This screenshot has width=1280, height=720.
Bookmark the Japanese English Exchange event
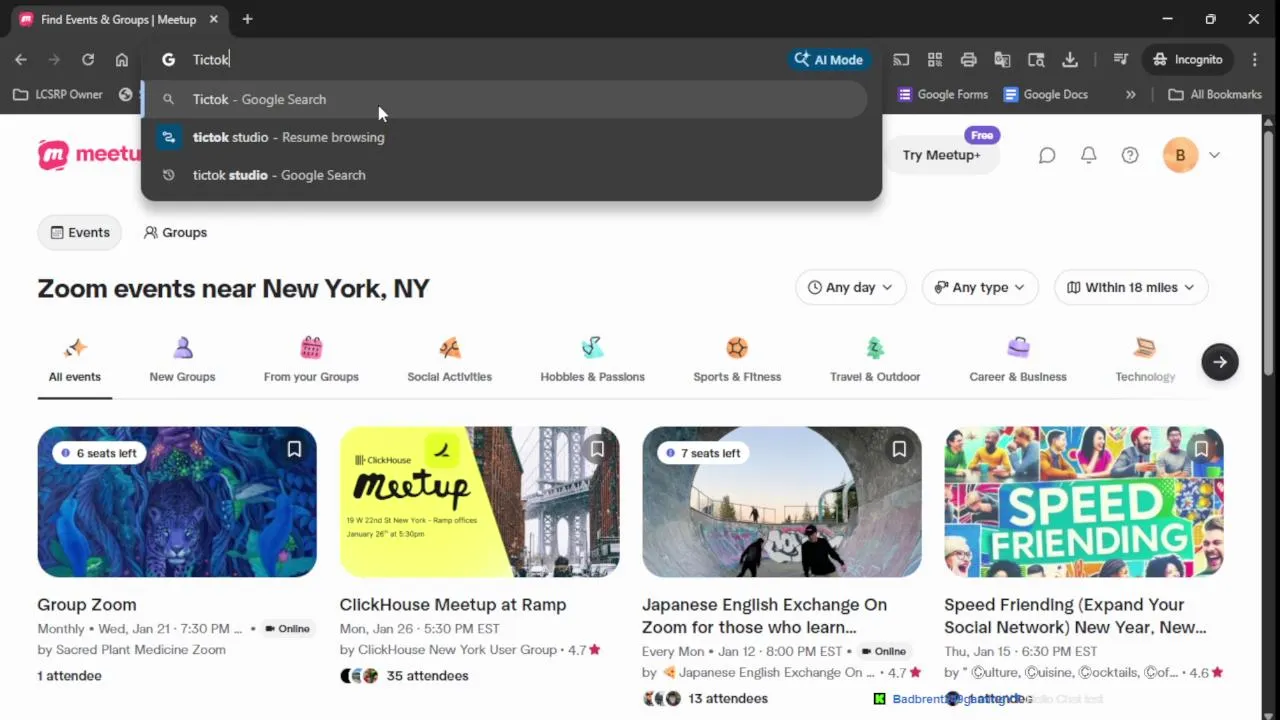899,450
